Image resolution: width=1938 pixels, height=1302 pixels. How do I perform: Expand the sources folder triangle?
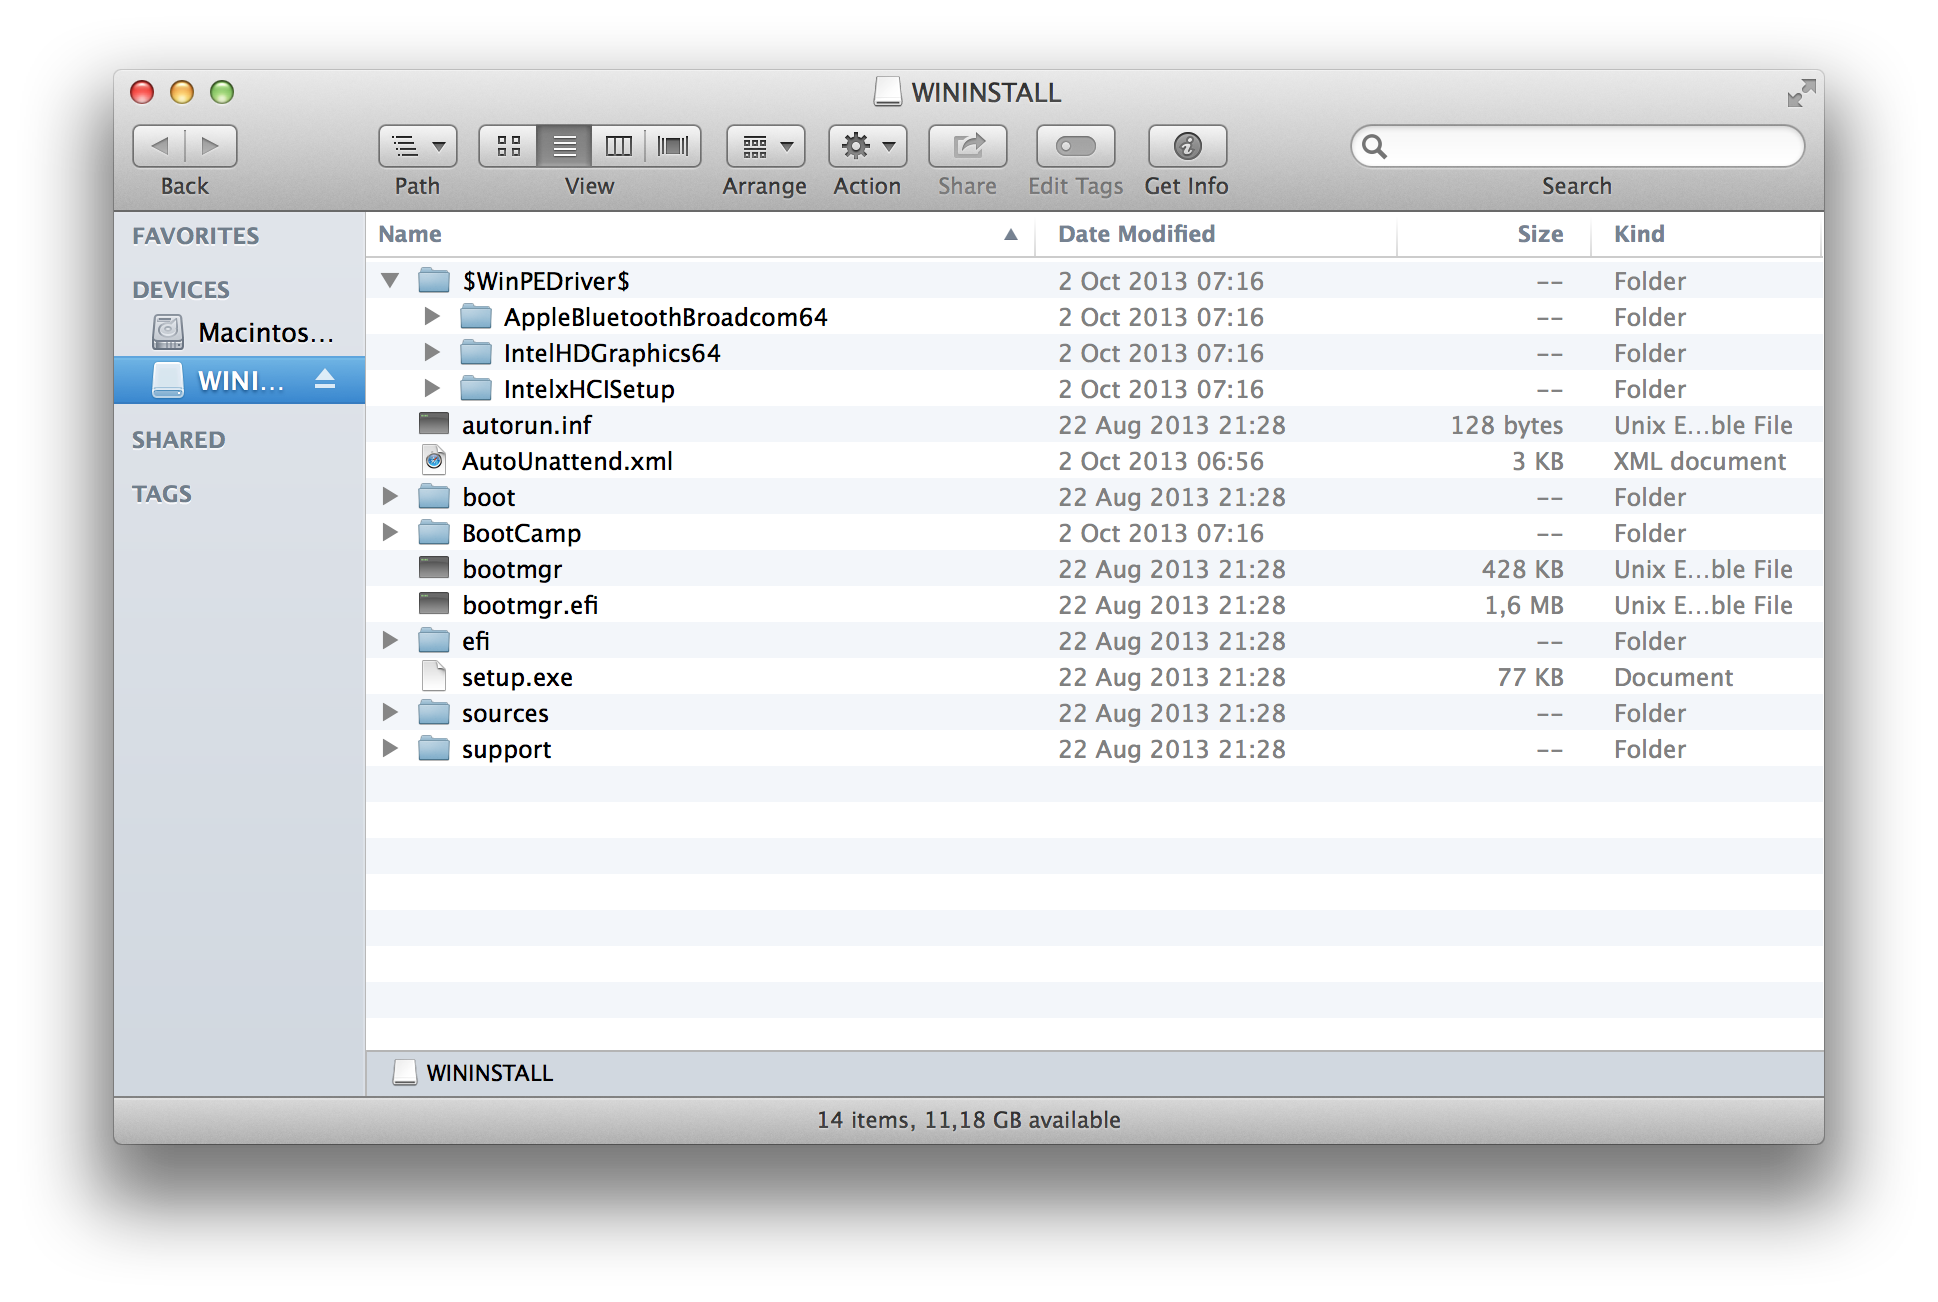tap(390, 713)
